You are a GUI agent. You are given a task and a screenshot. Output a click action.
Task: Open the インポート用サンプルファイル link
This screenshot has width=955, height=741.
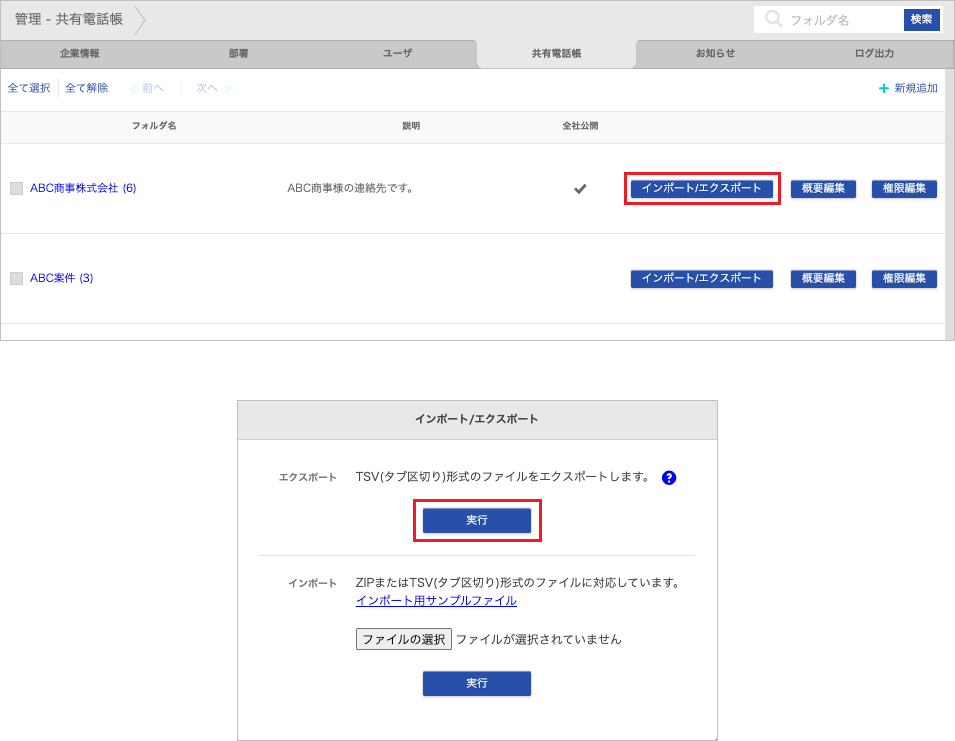(x=436, y=601)
